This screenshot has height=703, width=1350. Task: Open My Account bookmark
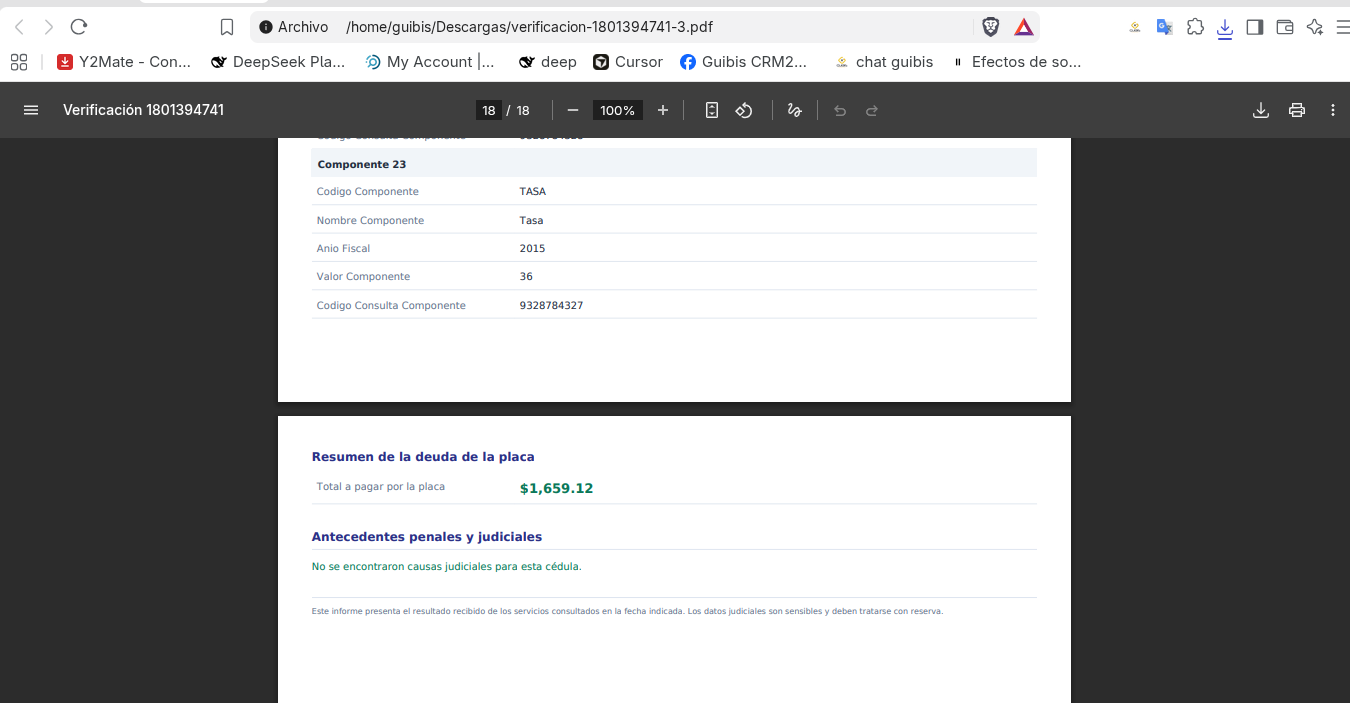pos(430,62)
